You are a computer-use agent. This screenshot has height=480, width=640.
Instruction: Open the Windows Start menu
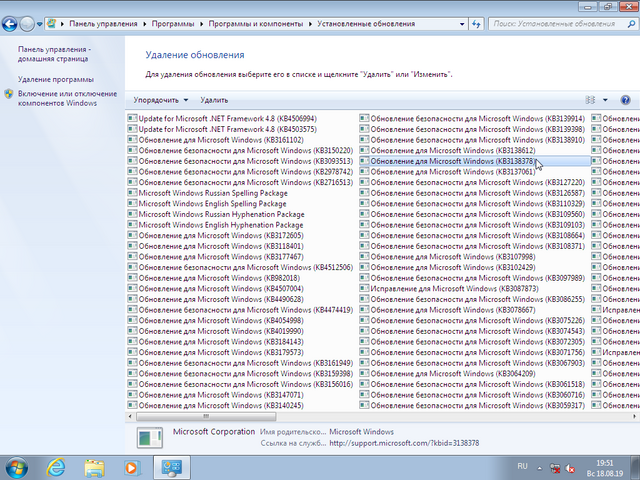click(16, 468)
